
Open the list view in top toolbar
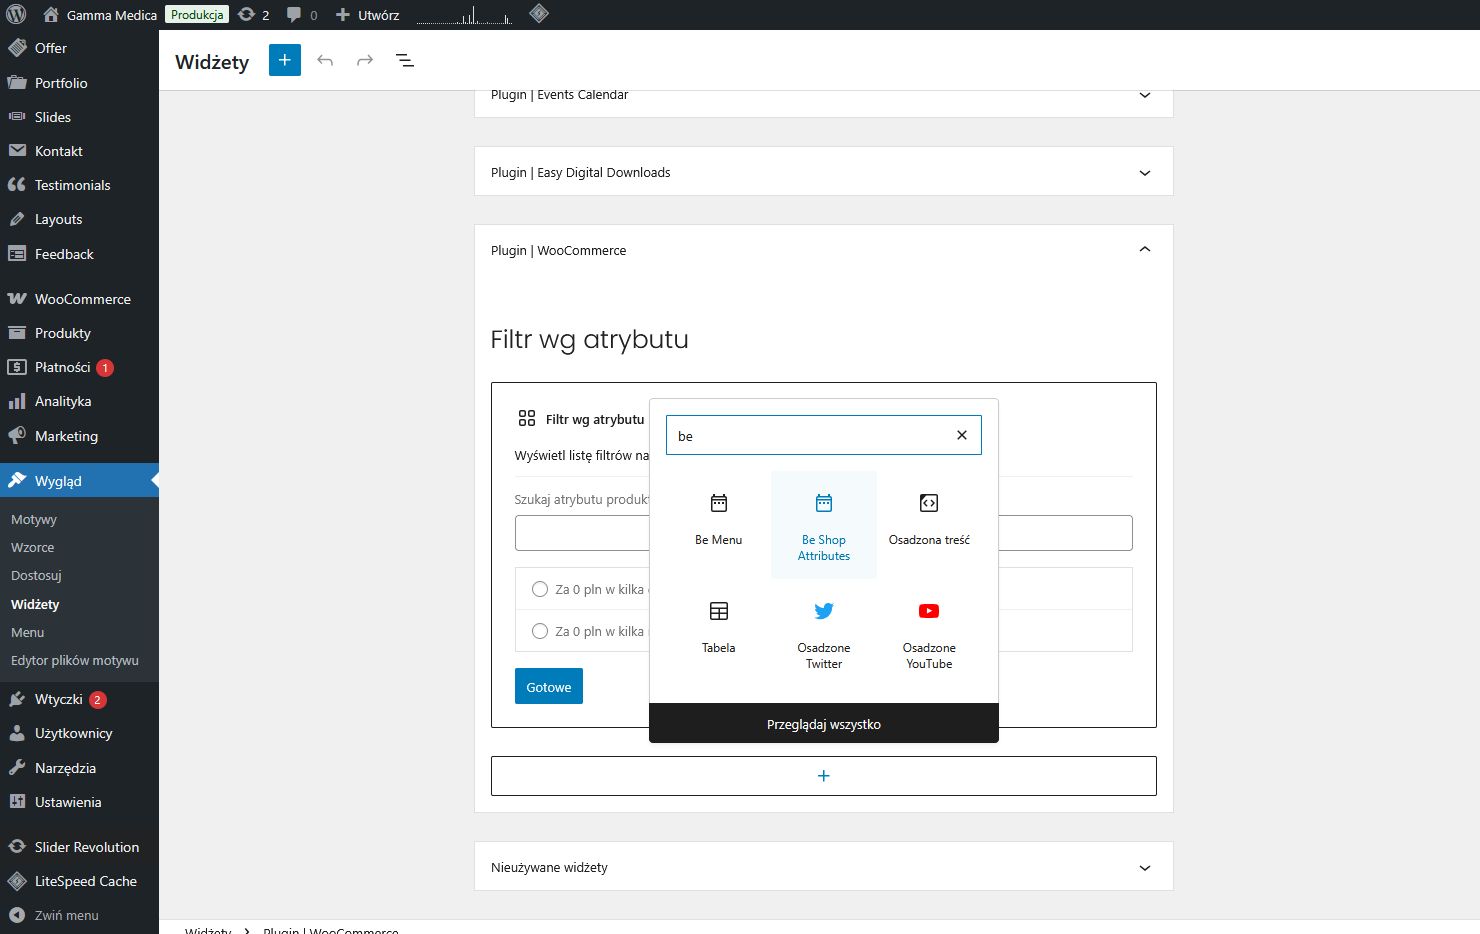click(405, 61)
